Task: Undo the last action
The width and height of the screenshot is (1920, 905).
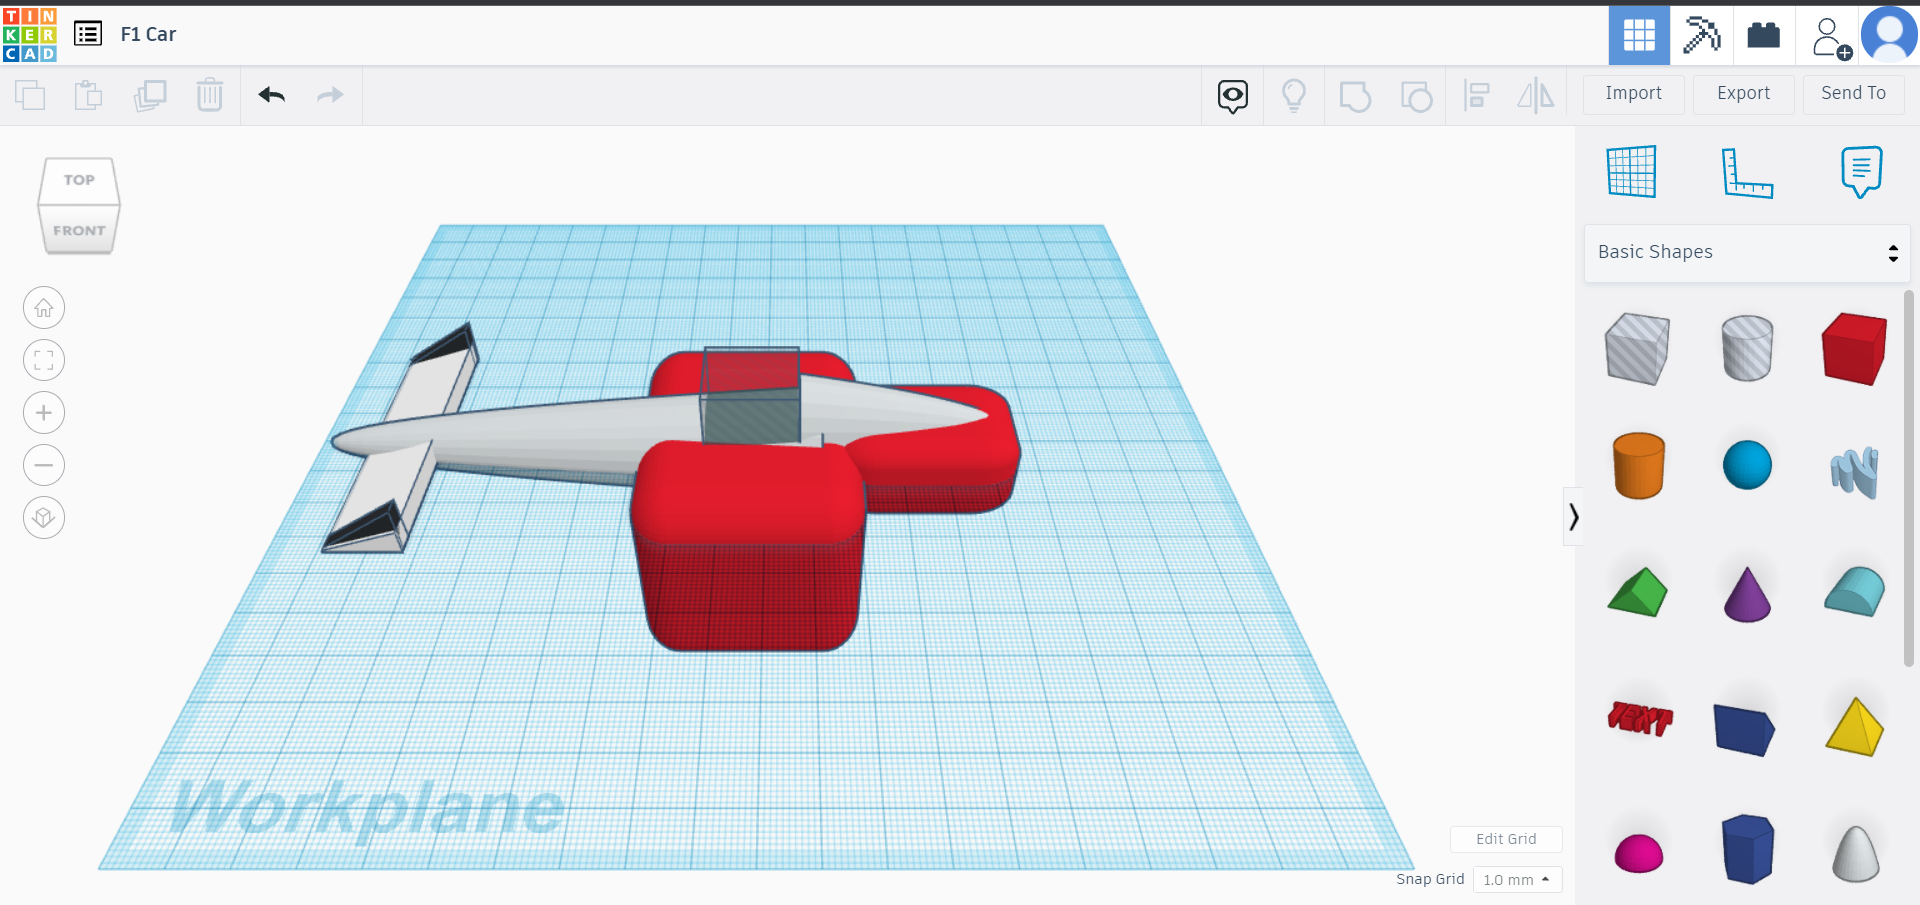Action: pos(272,95)
